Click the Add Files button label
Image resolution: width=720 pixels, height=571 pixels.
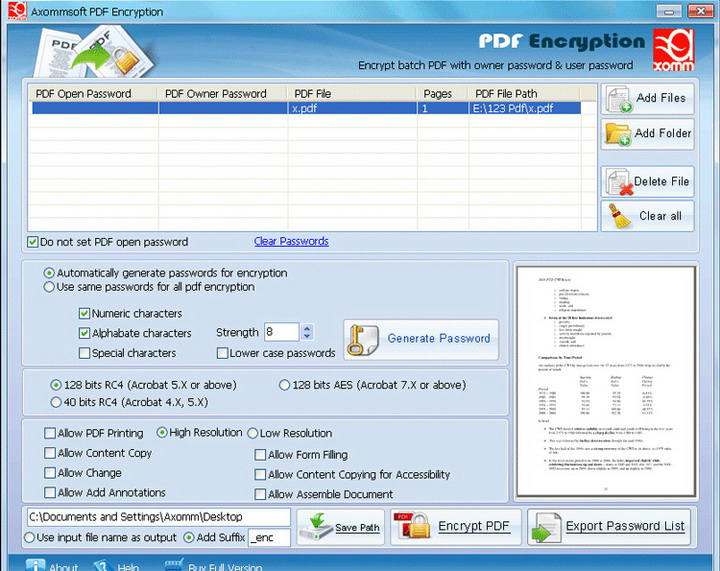(661, 98)
